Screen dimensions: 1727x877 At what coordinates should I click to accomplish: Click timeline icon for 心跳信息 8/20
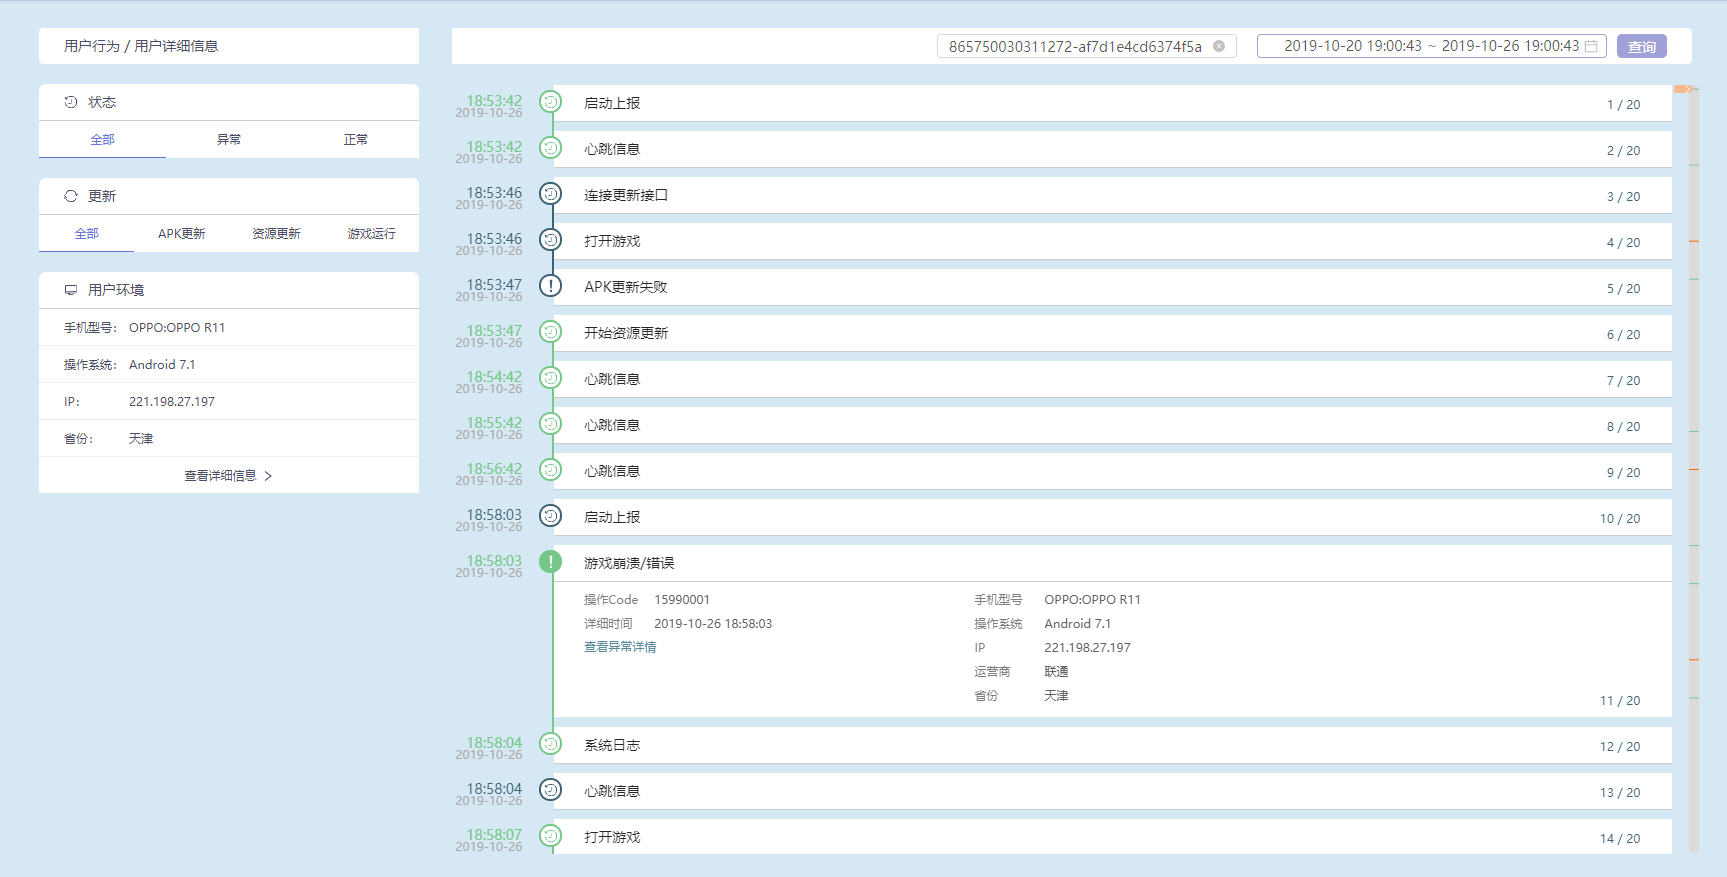point(550,424)
